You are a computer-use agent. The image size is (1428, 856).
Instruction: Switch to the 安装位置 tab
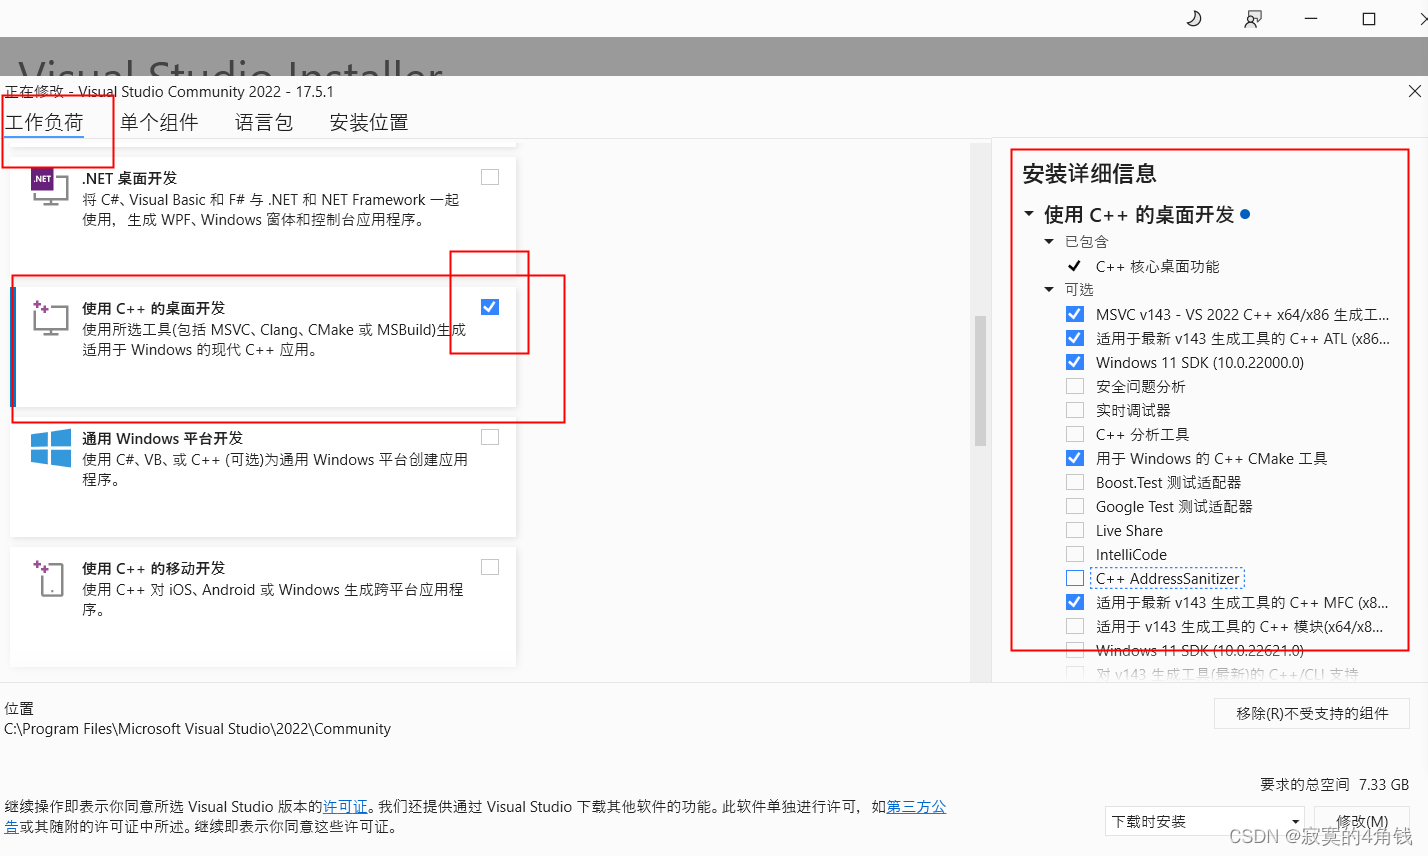[x=369, y=122]
